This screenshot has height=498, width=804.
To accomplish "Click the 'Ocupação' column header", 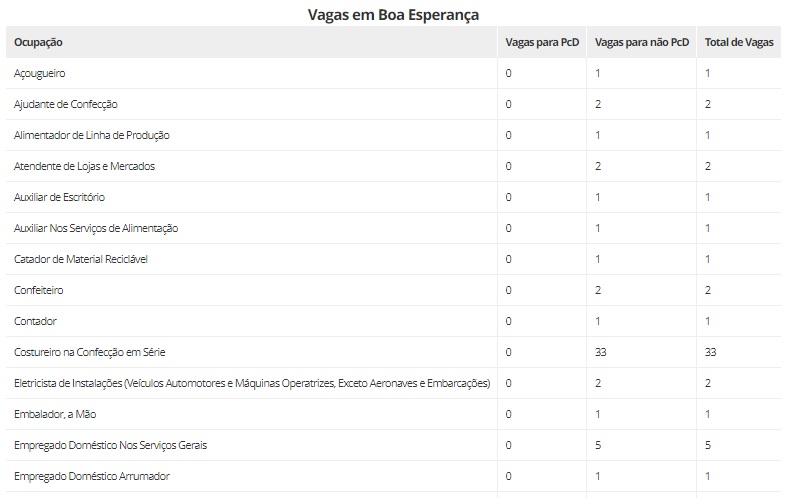I will click(x=39, y=43).
